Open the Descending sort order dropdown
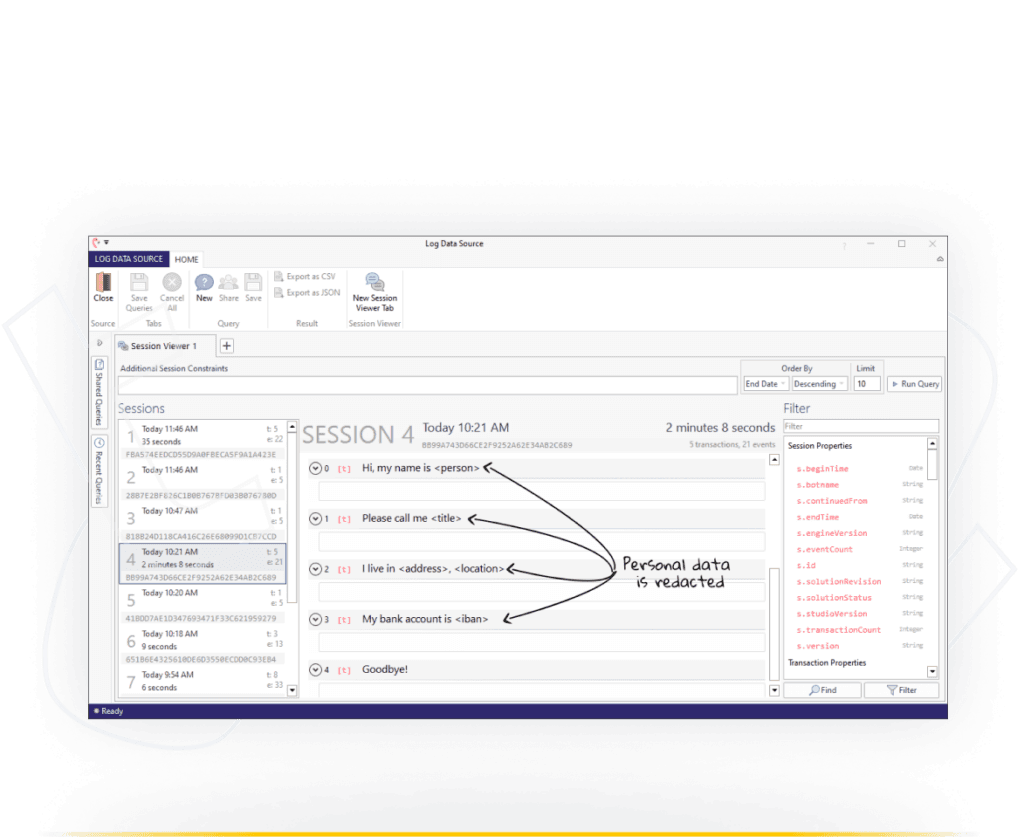This screenshot has height=837, width=1024. [x=818, y=383]
